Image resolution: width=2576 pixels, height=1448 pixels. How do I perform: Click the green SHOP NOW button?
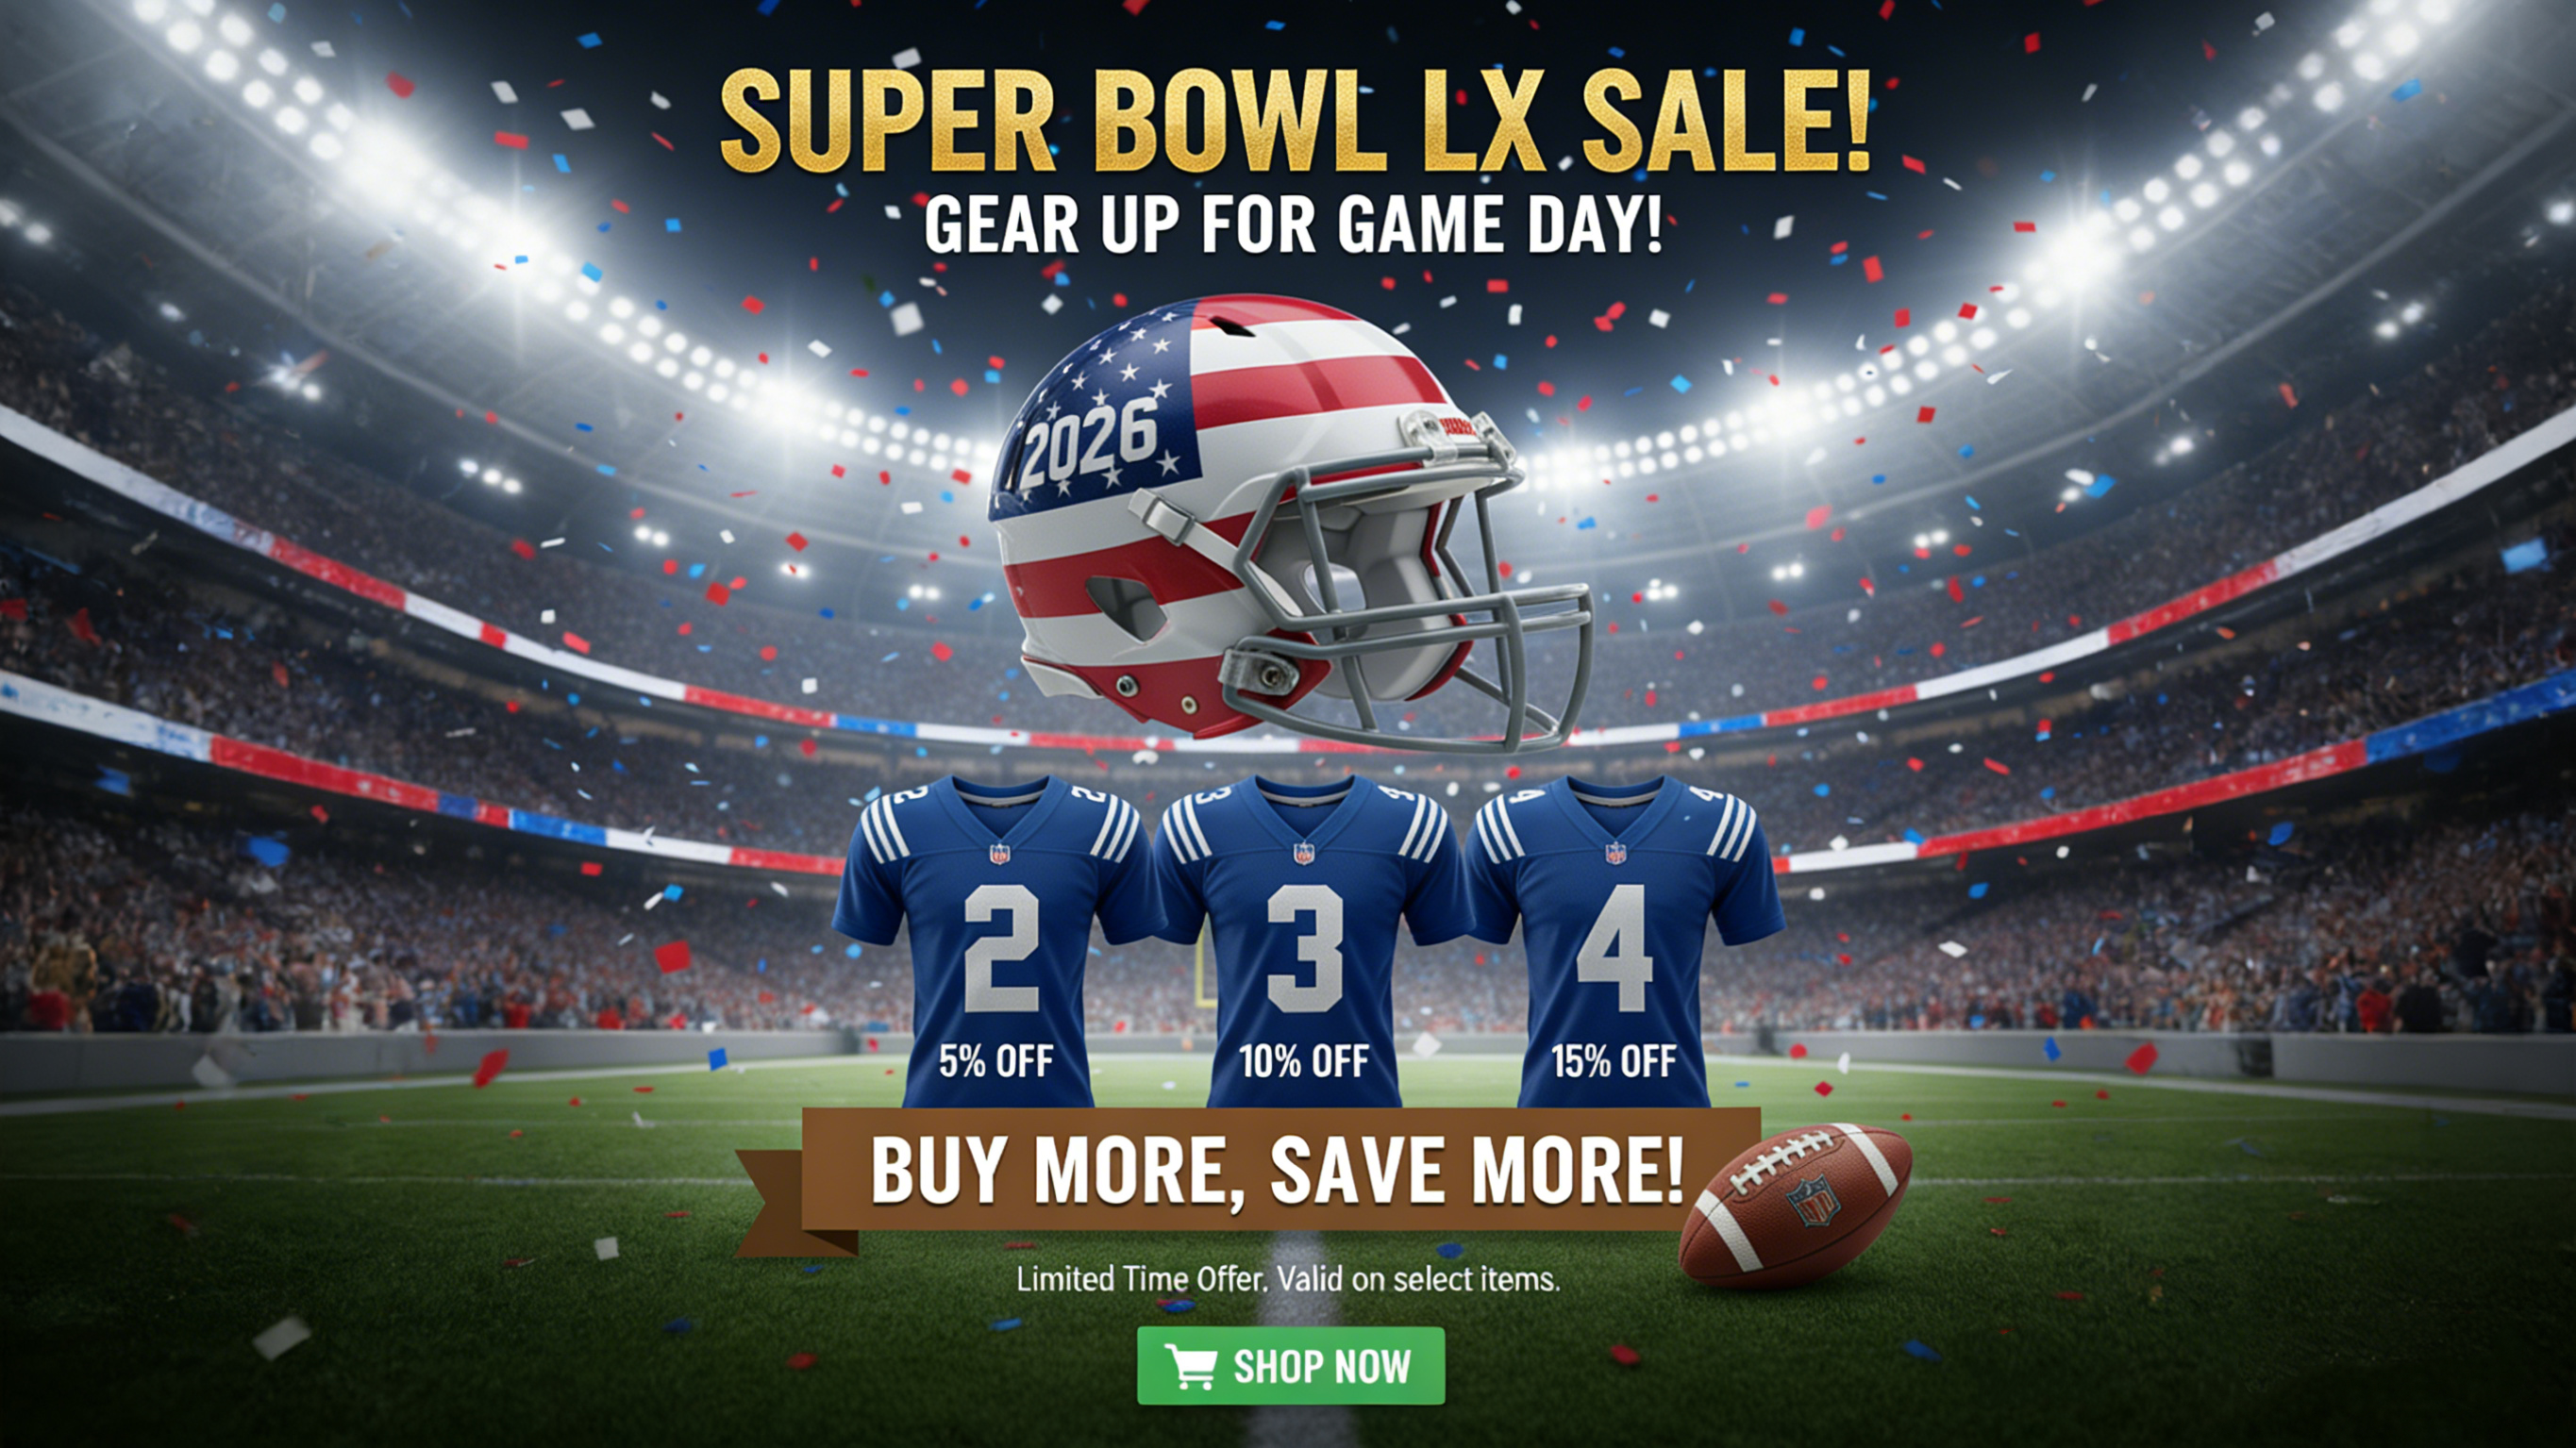[1290, 1365]
